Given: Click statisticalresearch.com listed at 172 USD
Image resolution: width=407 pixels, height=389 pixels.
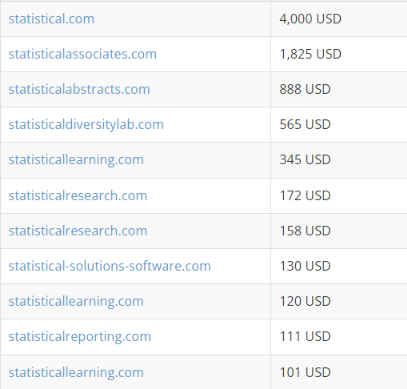Looking at the screenshot, I should pos(78,195).
